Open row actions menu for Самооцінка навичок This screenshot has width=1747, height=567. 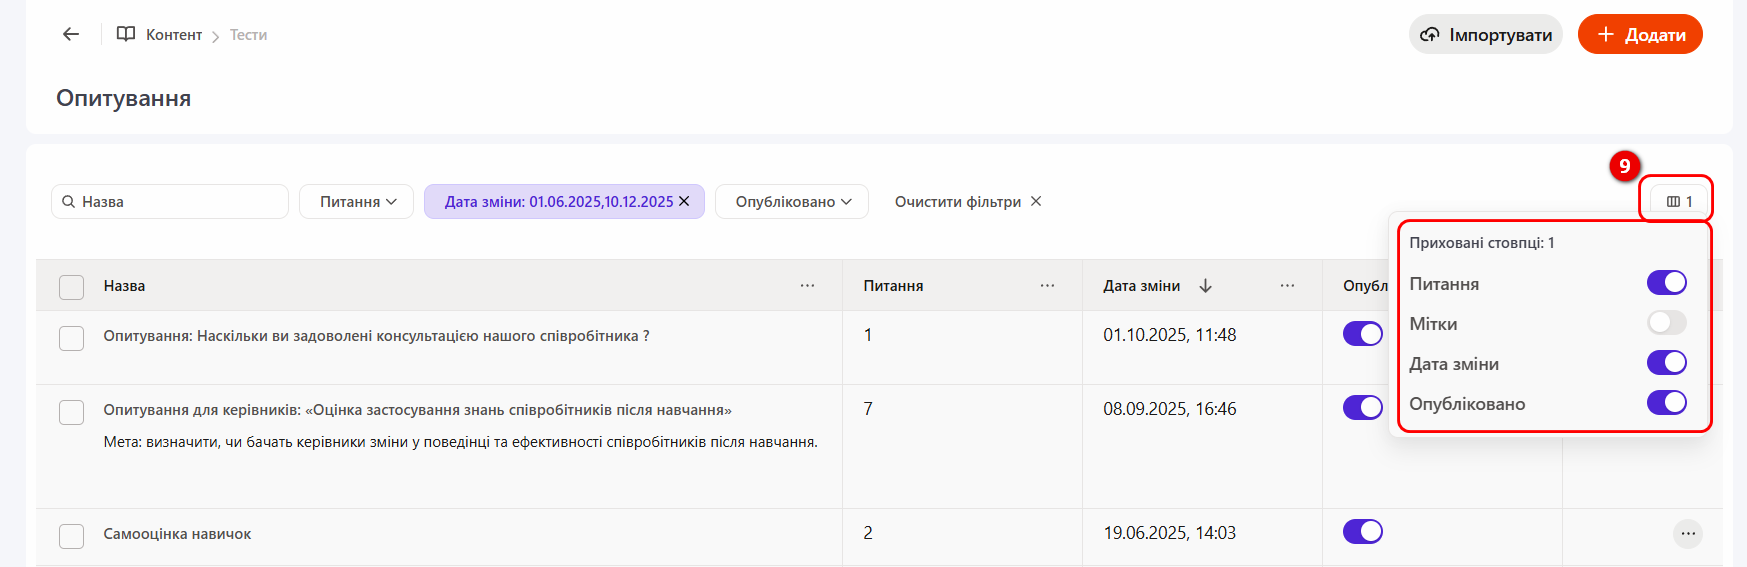click(1687, 534)
